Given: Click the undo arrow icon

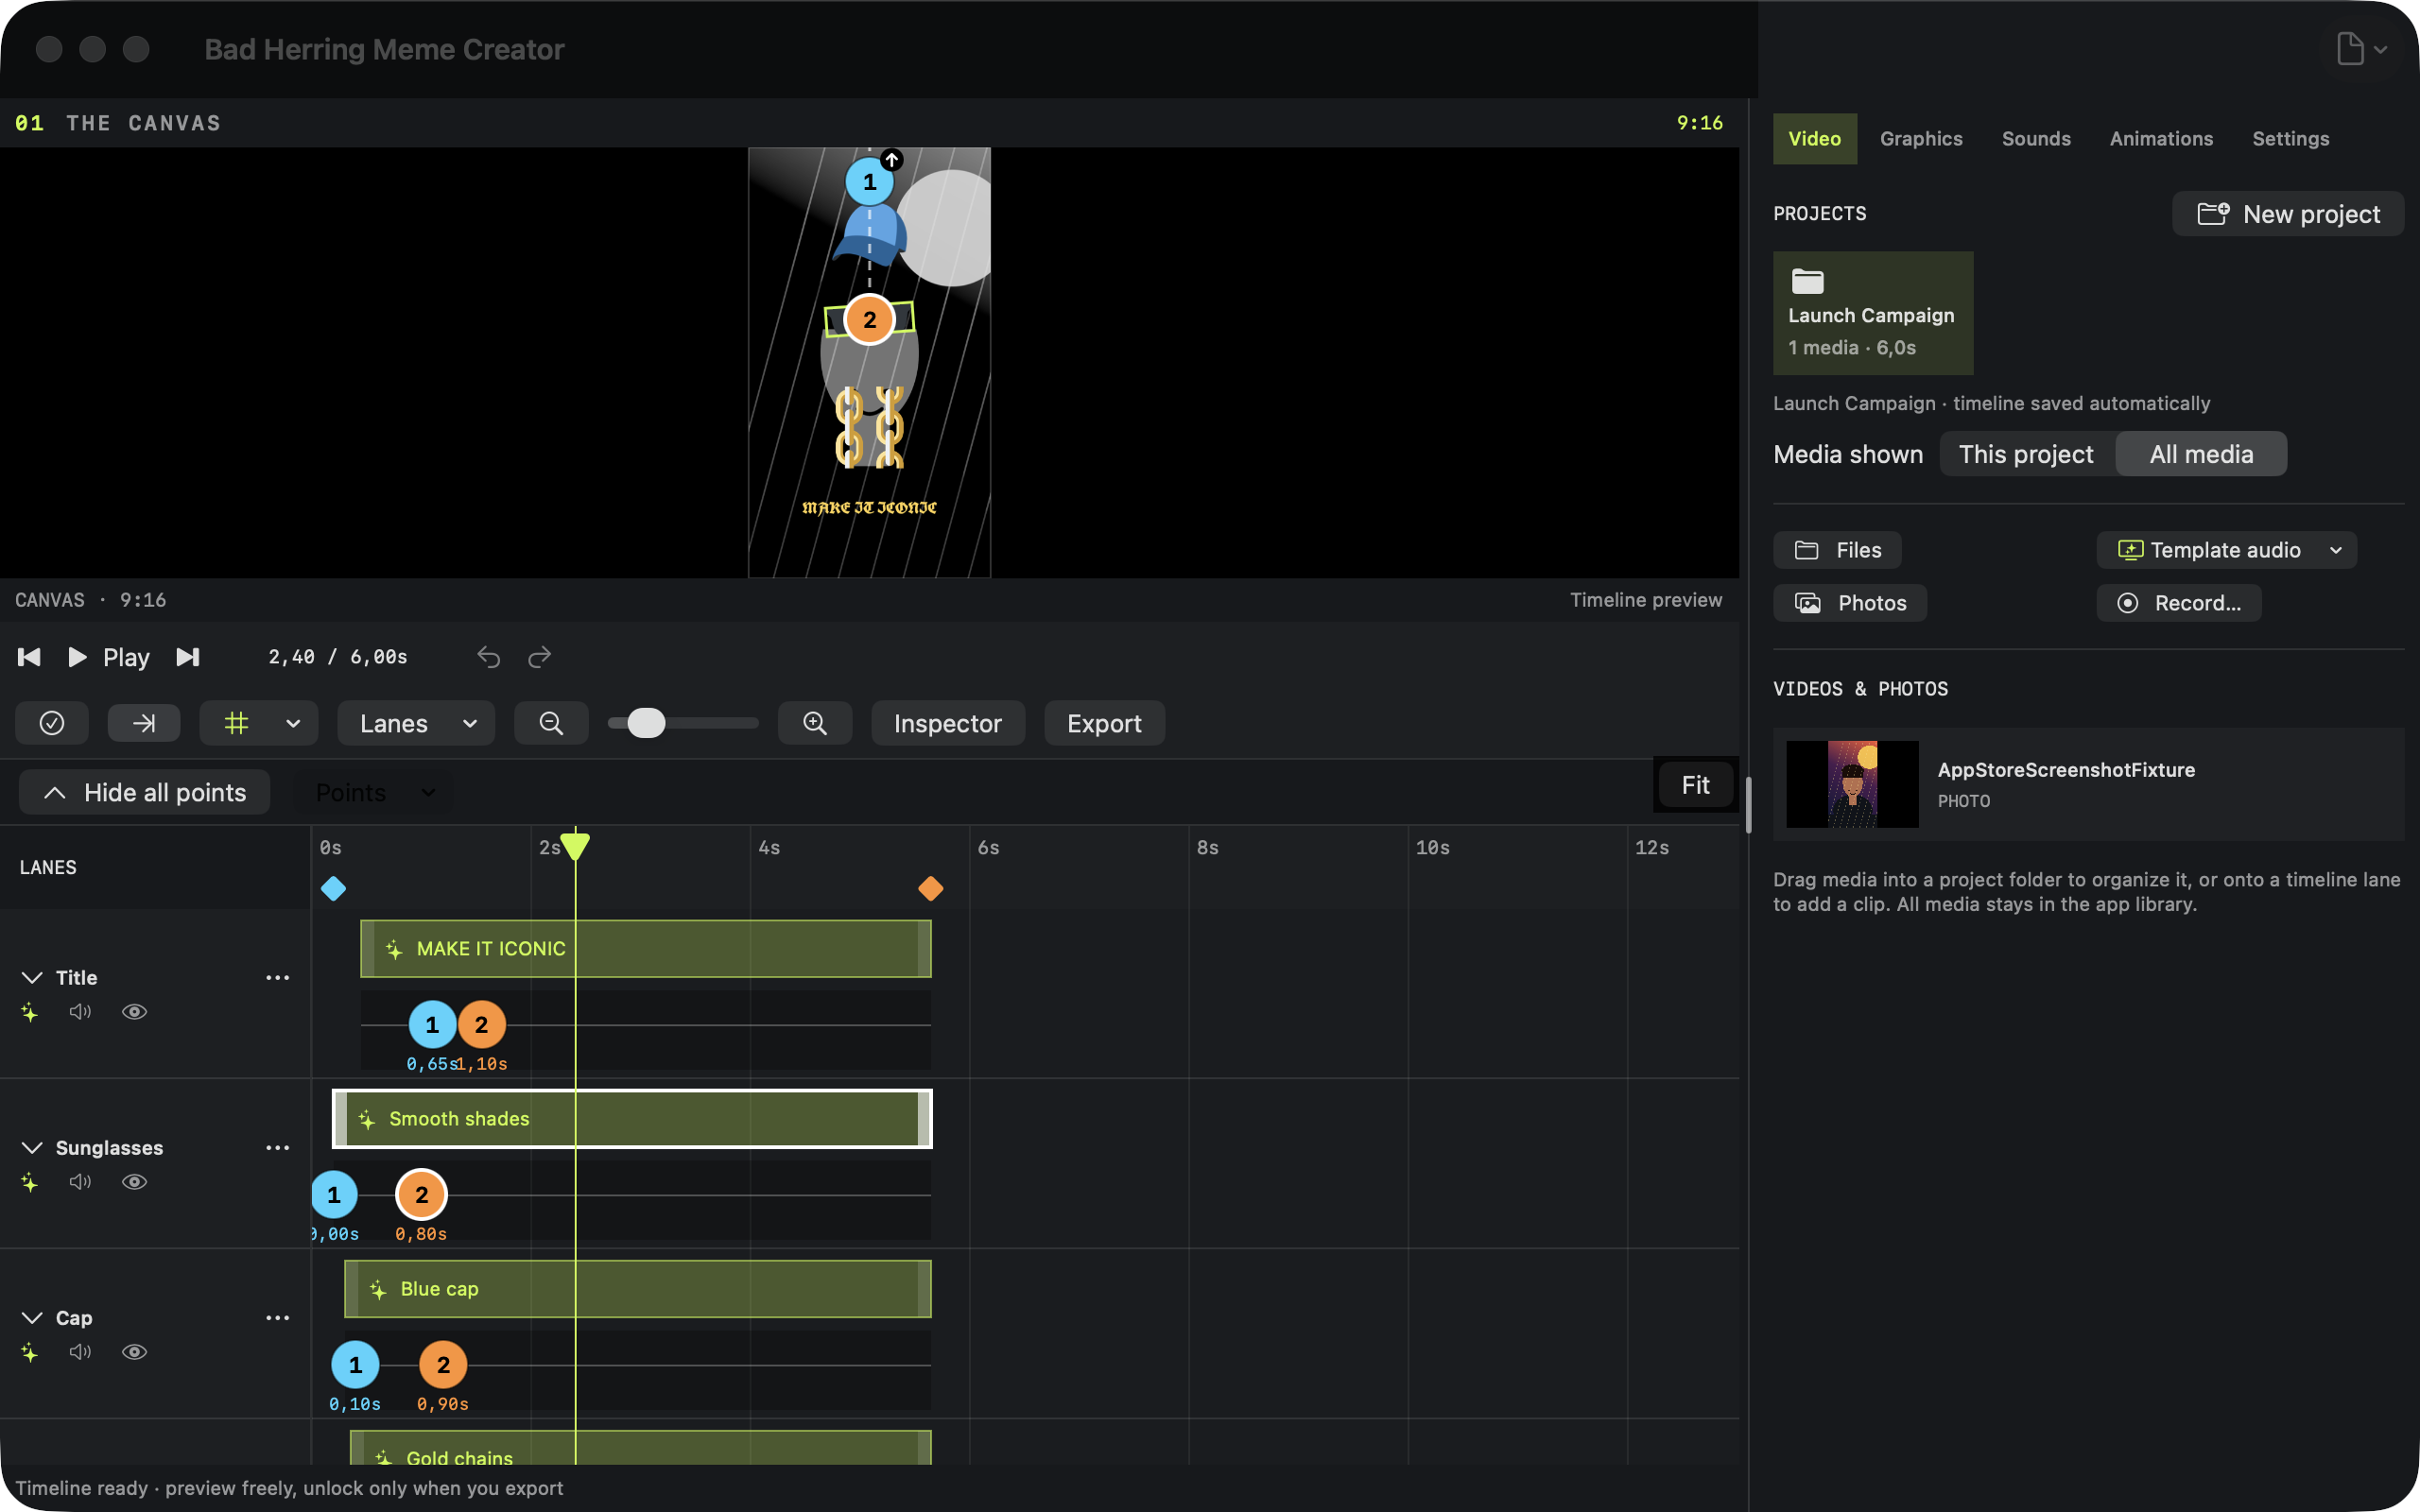Looking at the screenshot, I should [488, 657].
